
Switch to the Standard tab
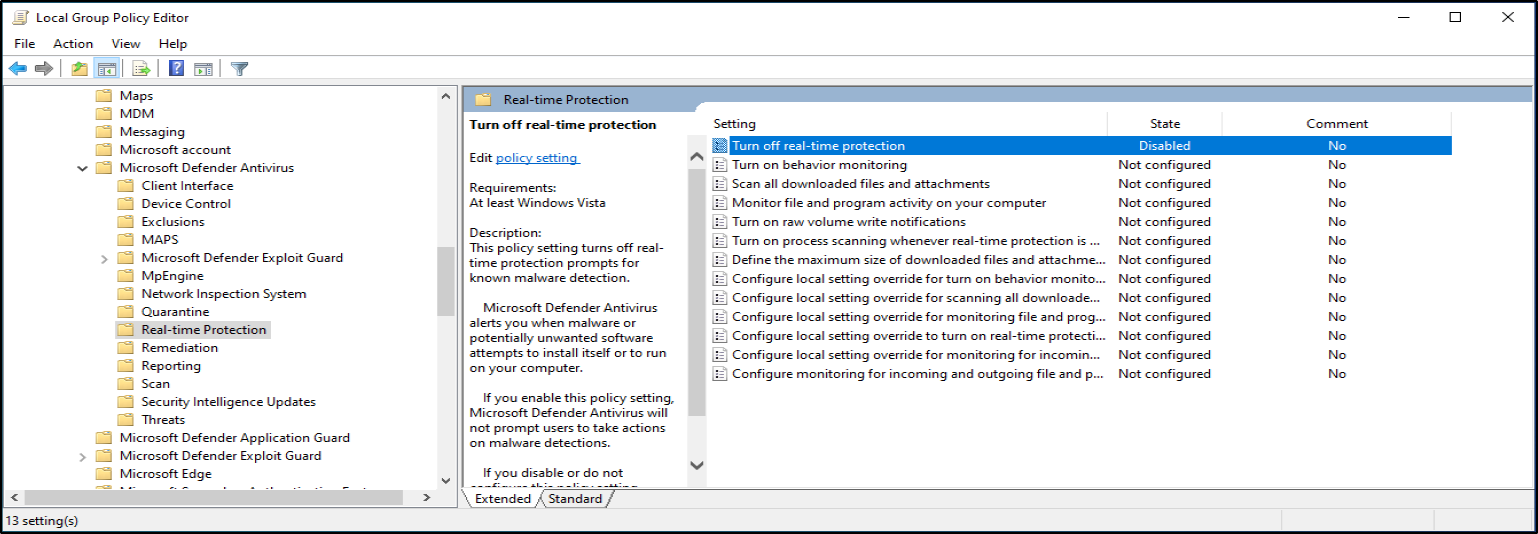(575, 498)
